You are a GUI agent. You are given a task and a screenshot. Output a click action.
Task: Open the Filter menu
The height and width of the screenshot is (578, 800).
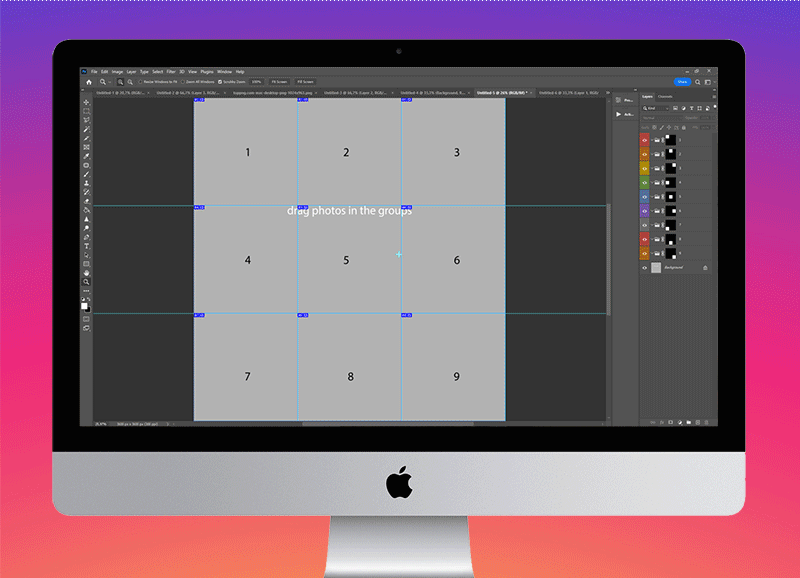click(x=171, y=72)
